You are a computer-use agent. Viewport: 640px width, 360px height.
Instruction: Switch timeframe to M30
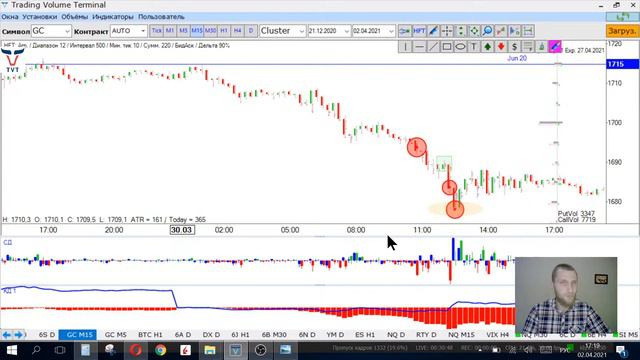pos(211,31)
